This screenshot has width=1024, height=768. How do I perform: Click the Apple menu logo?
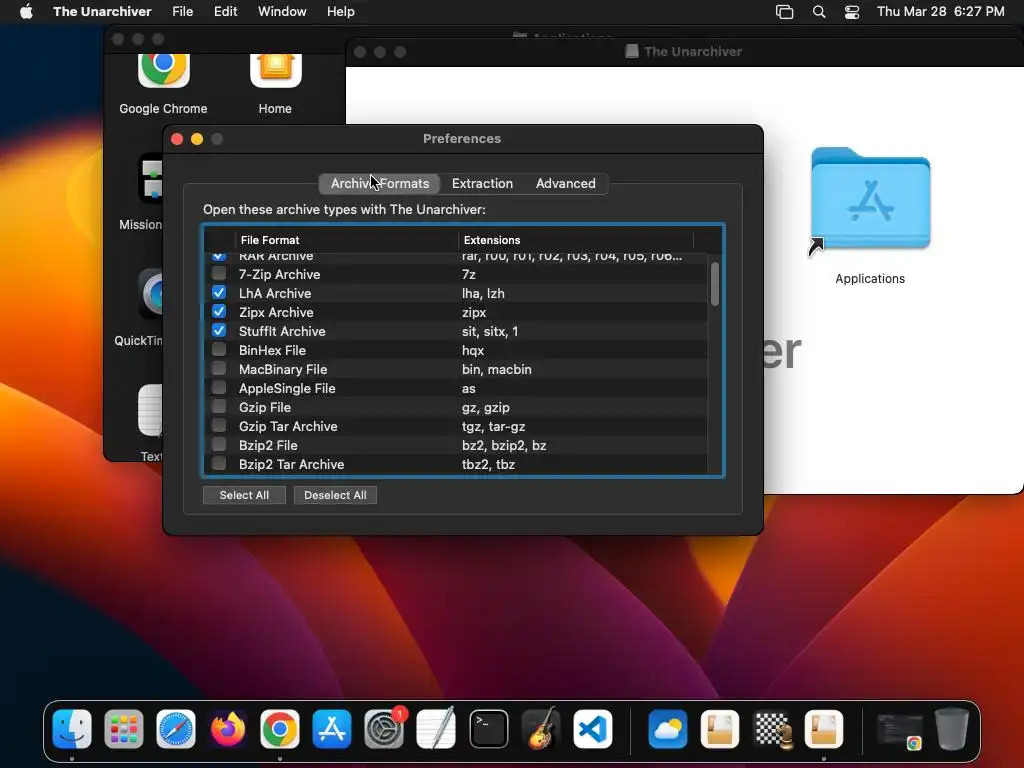coord(26,11)
